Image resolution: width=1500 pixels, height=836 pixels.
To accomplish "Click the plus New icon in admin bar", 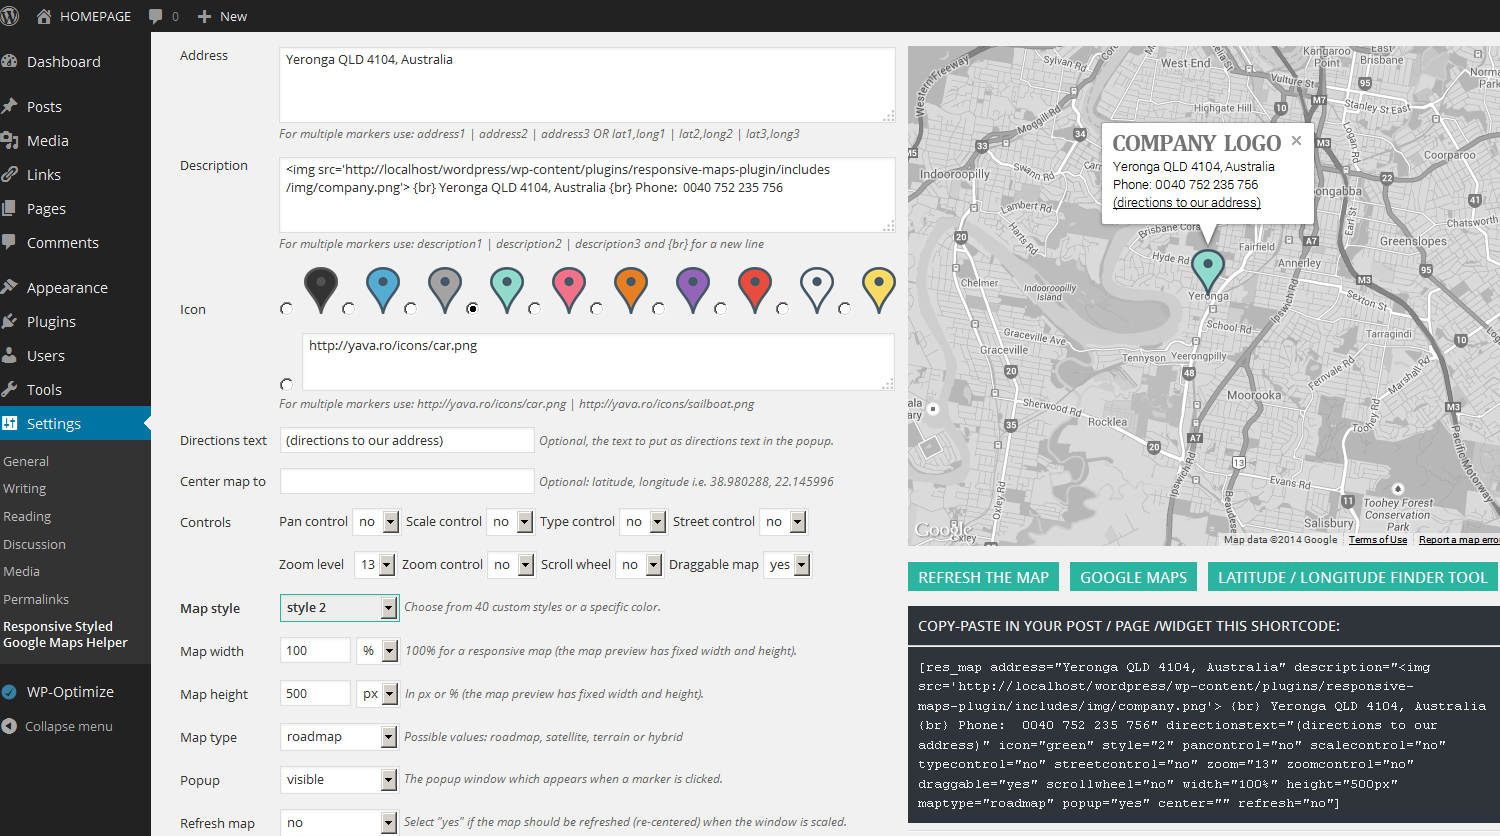I will [x=204, y=16].
